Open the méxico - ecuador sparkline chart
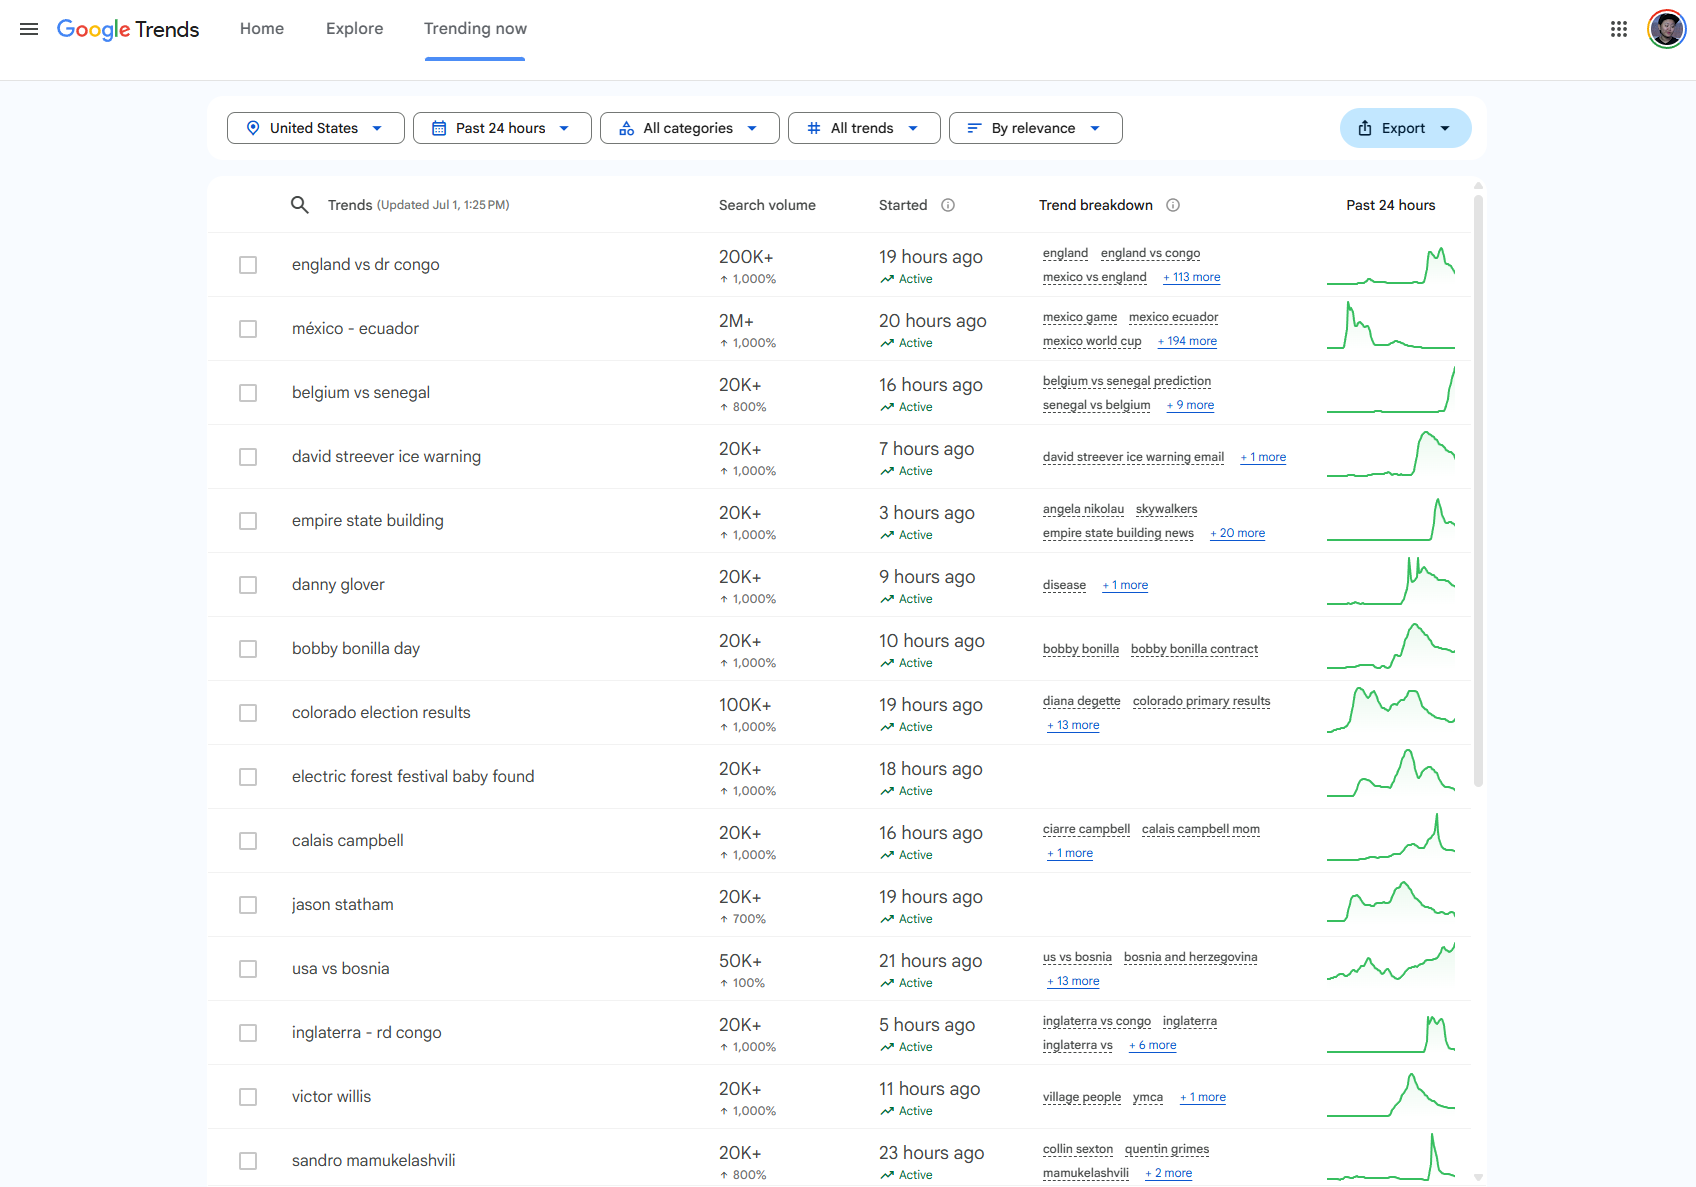 tap(1391, 326)
